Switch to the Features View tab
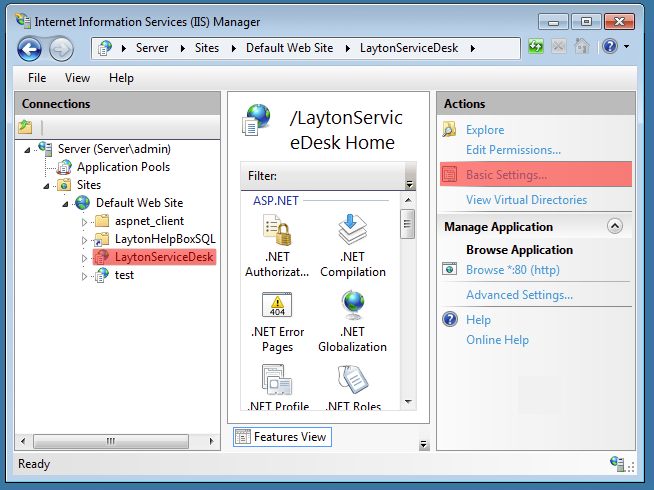The image size is (654, 490). (282, 437)
